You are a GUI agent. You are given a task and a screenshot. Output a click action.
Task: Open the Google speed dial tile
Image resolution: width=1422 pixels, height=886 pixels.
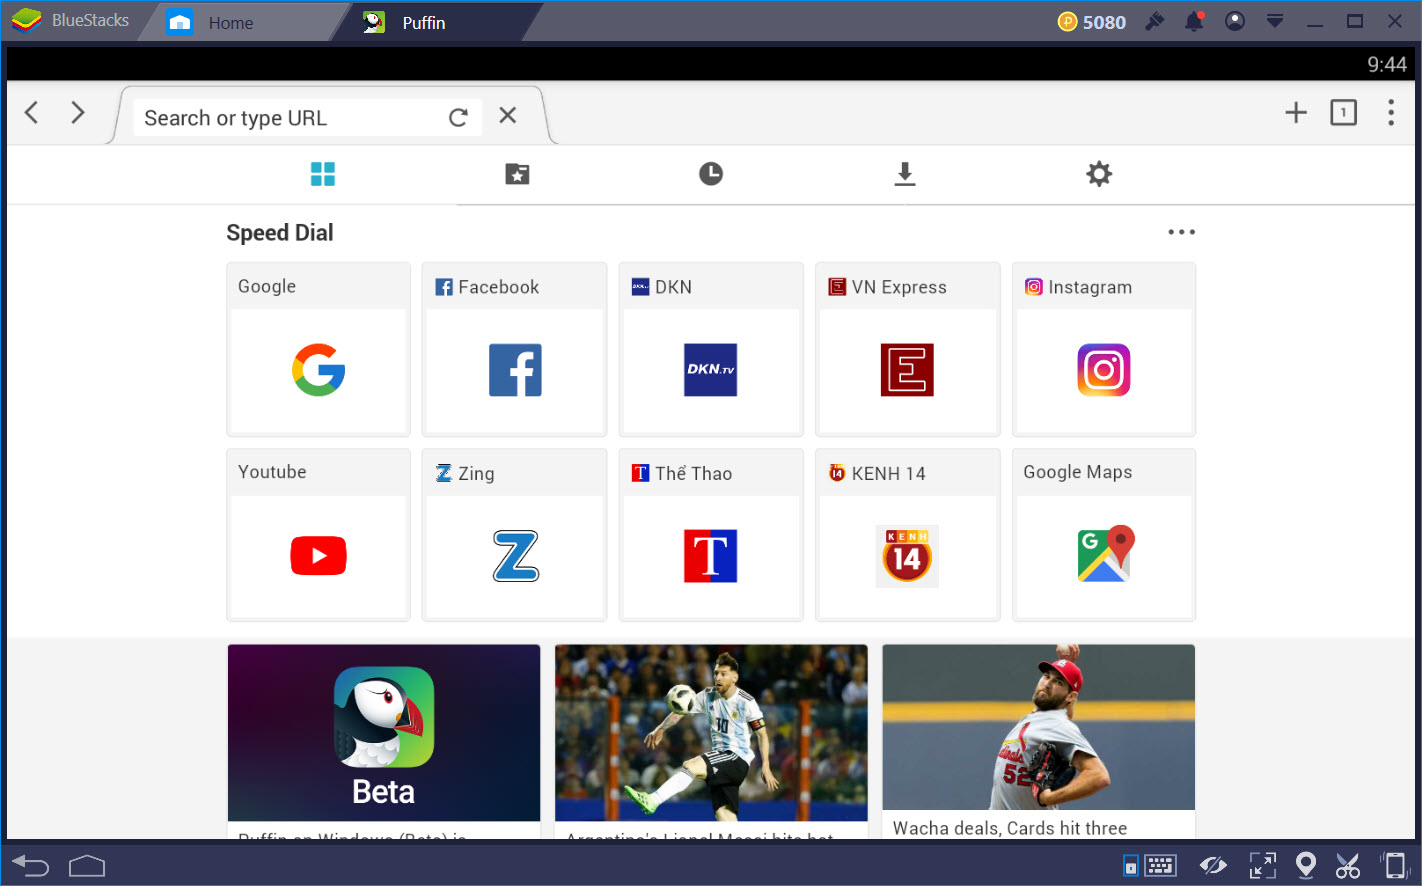(x=318, y=349)
